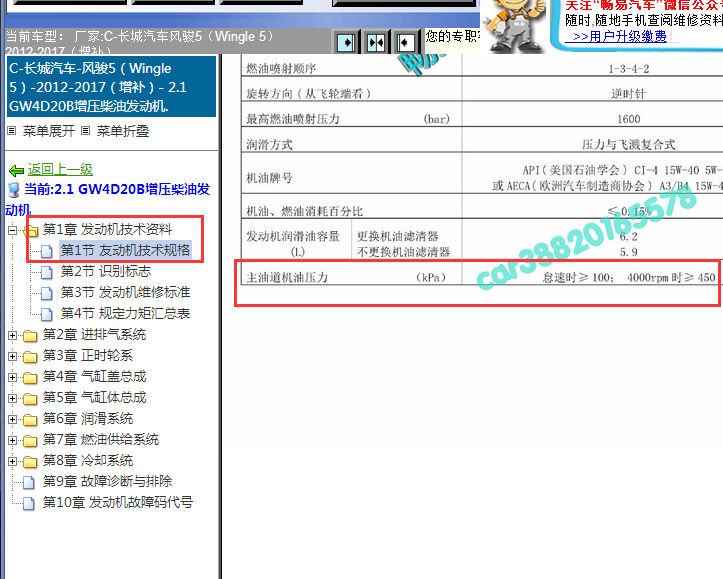Select 第4章 气缸盖总成 chapter
This screenshot has height=579, width=723.
(x=94, y=377)
